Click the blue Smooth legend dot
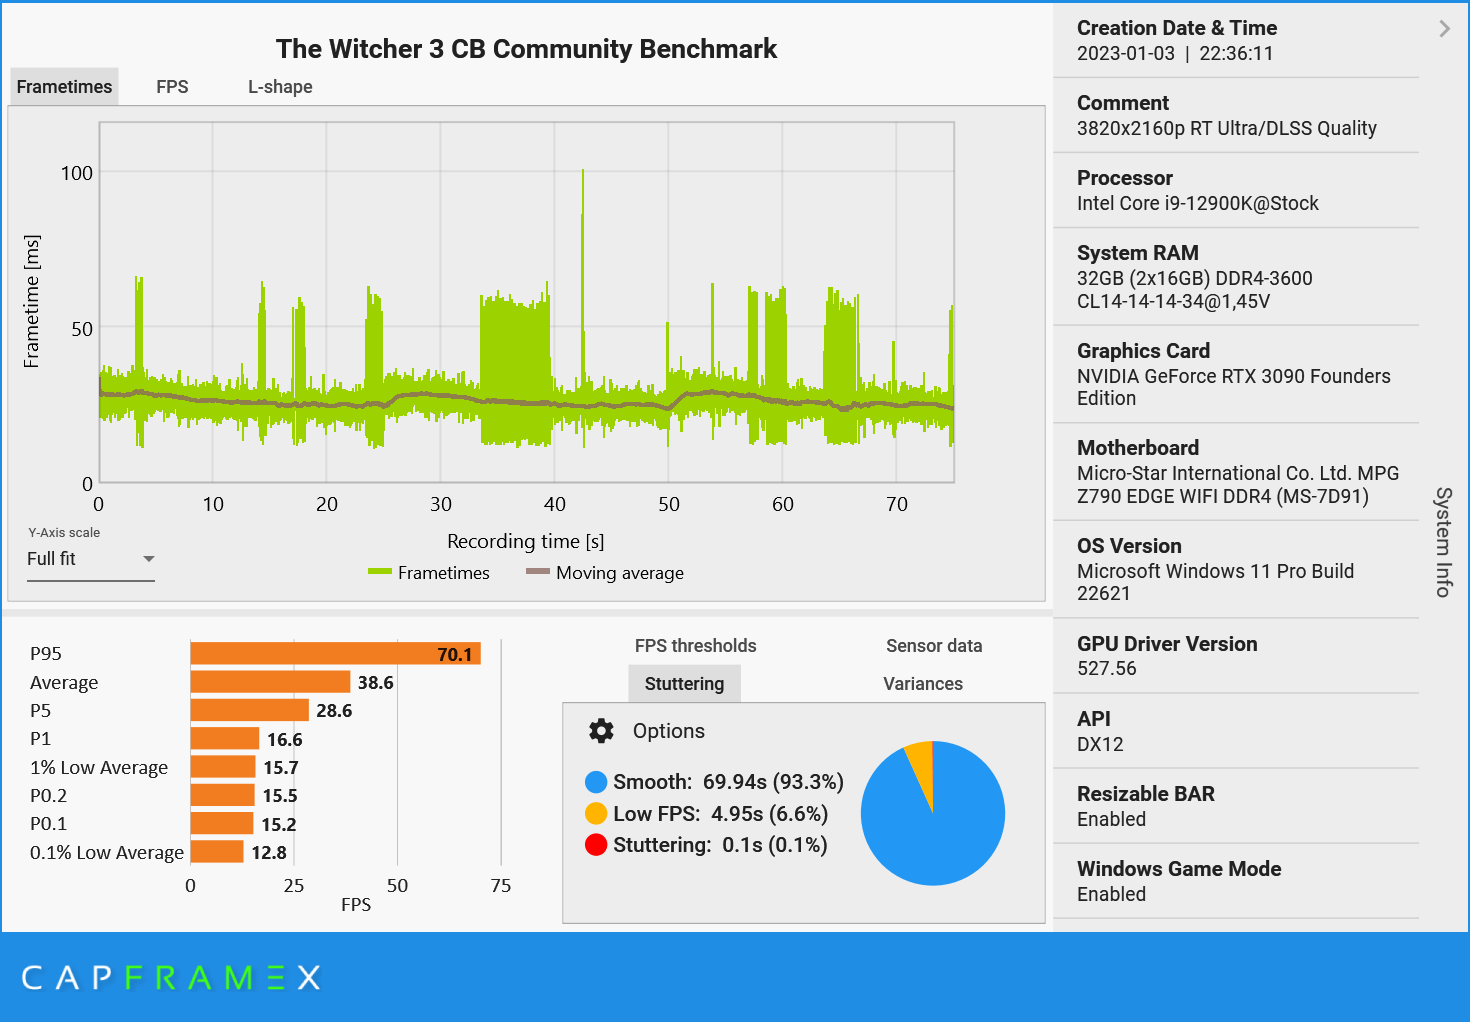The width and height of the screenshot is (1470, 1022). (595, 782)
